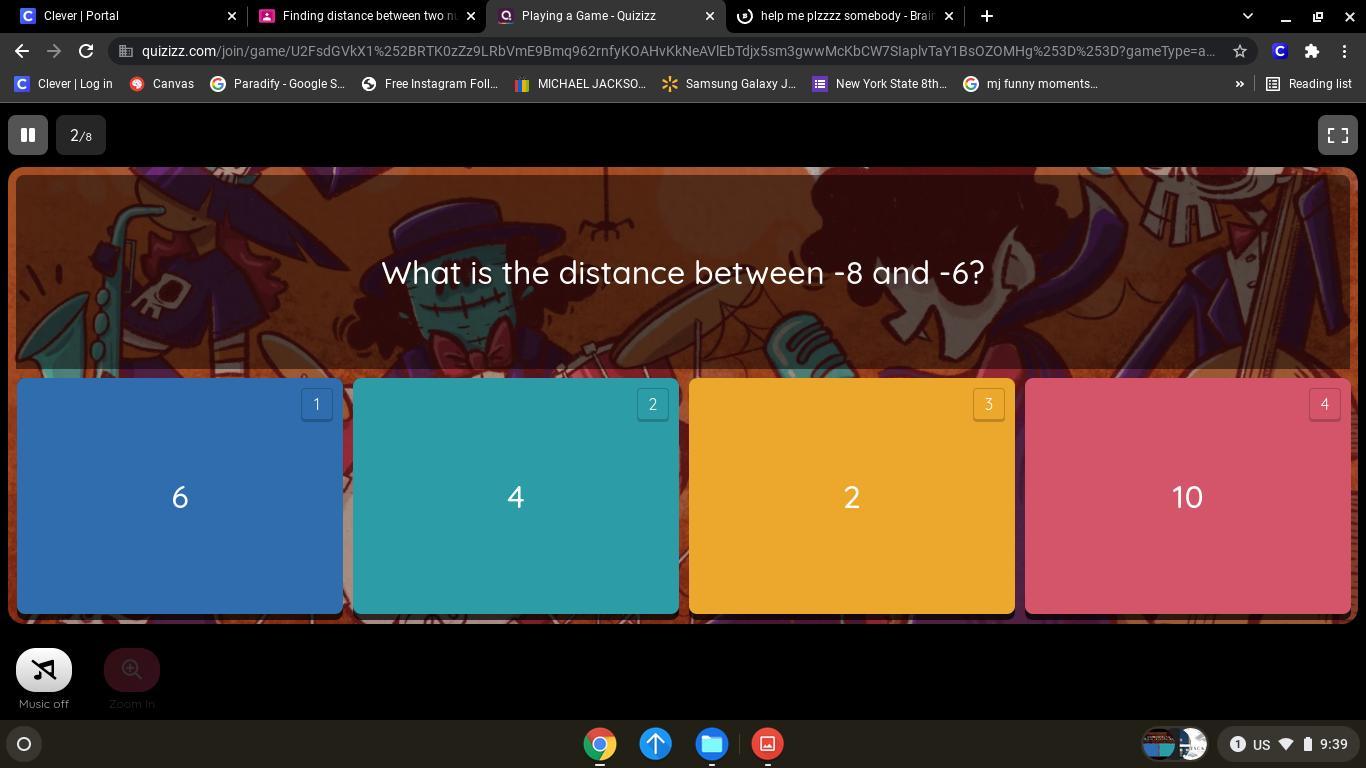
Task: Open the red Gallery app on the shelf
Action: pos(768,744)
